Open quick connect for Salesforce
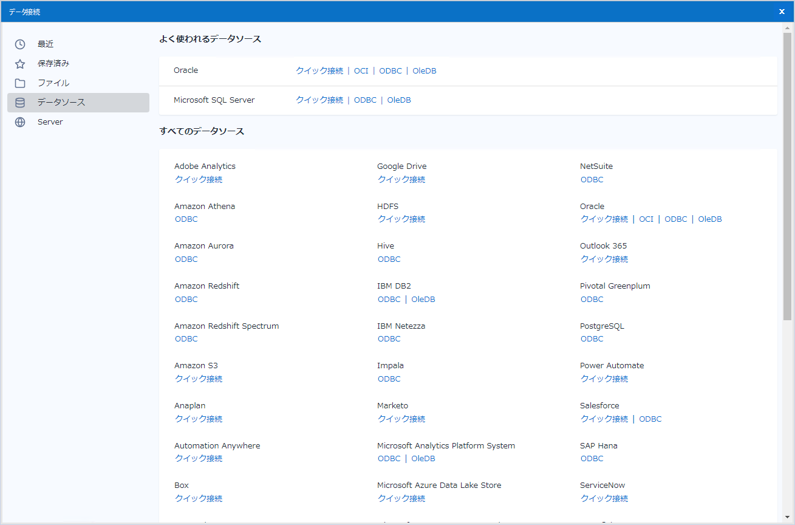The width and height of the screenshot is (795, 525). coord(604,419)
